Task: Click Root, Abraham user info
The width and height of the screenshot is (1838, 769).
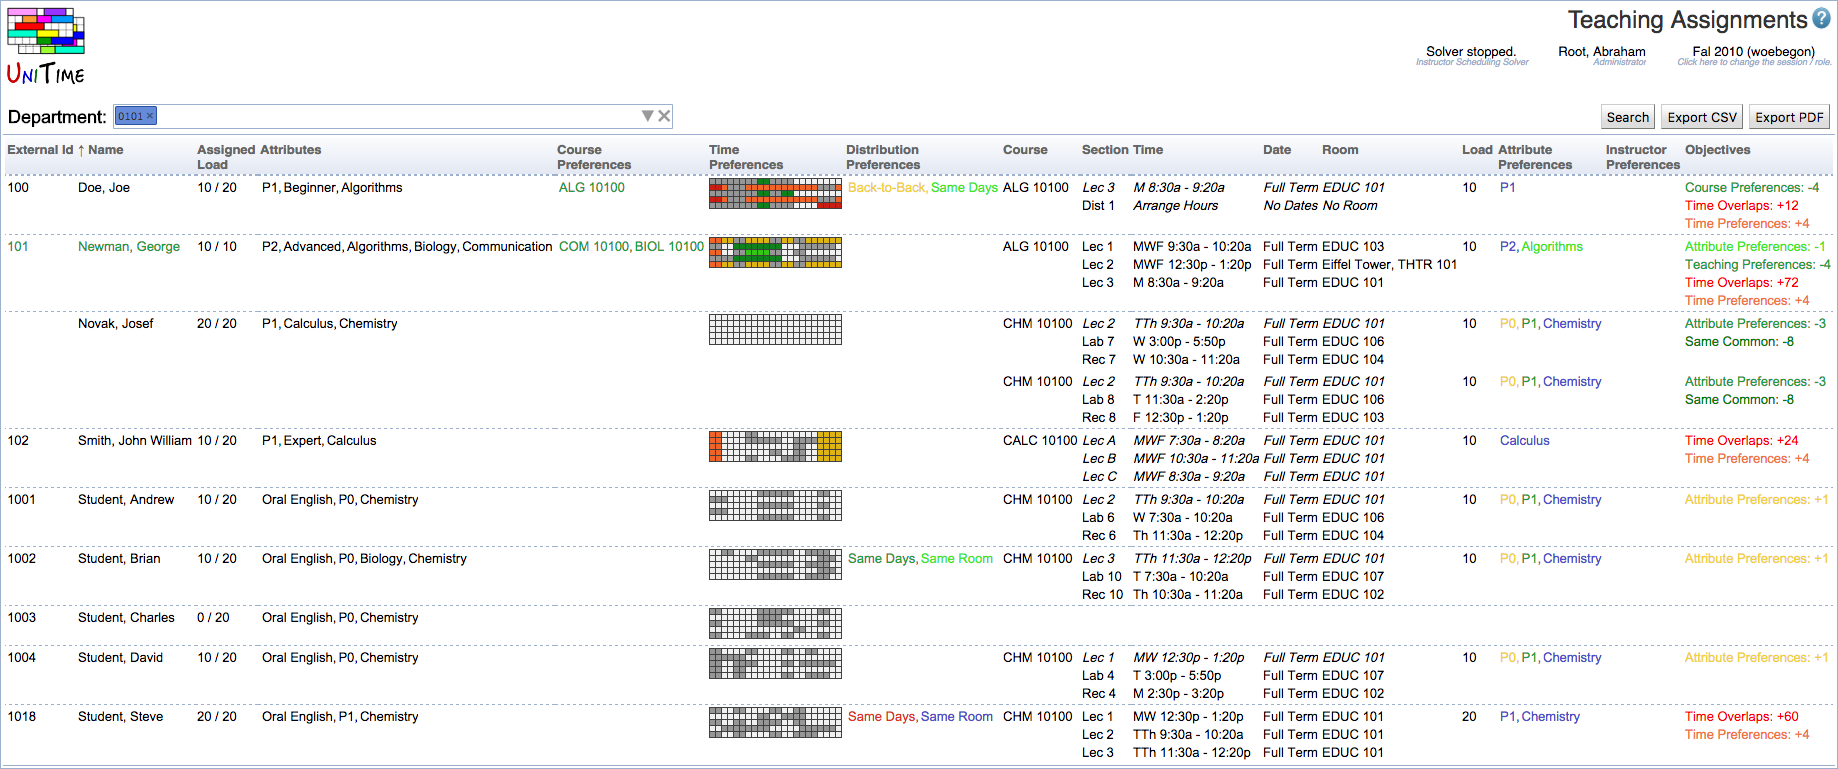Action: point(1601,51)
